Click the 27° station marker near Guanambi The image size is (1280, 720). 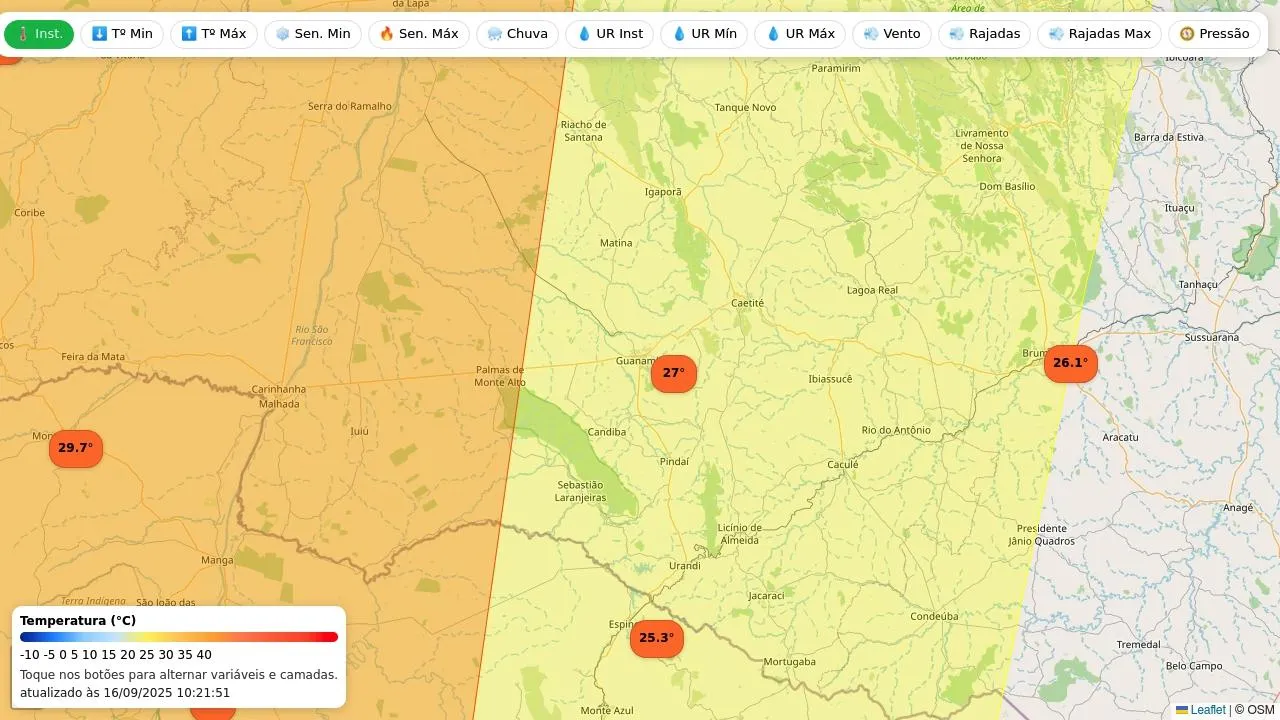tap(674, 373)
